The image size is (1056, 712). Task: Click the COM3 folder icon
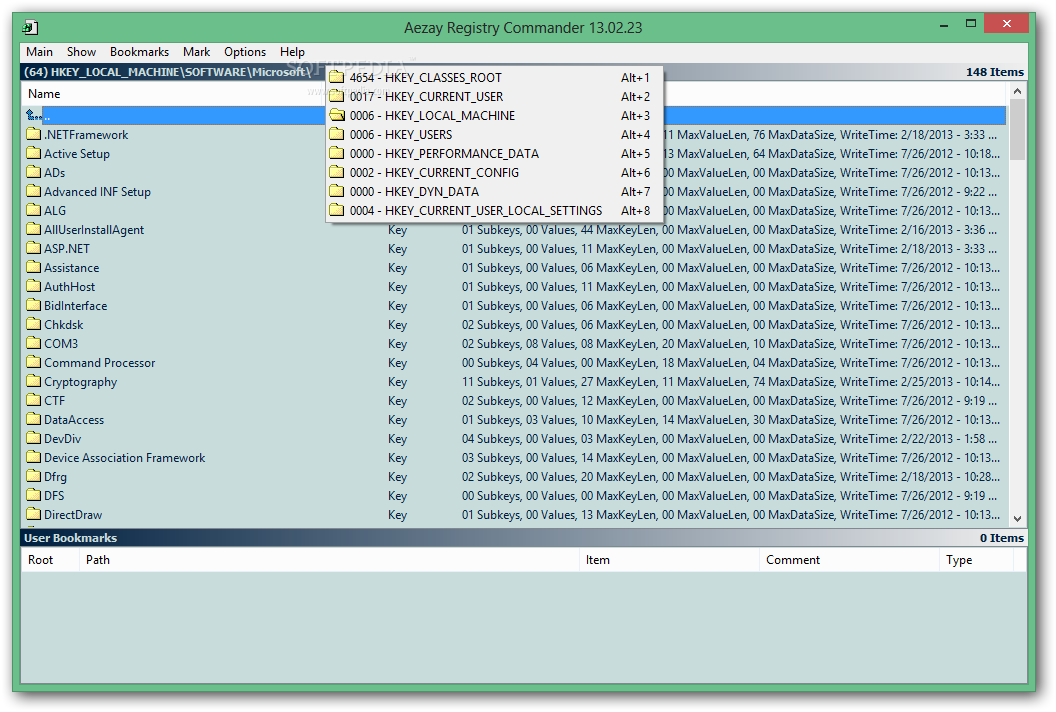(x=34, y=343)
